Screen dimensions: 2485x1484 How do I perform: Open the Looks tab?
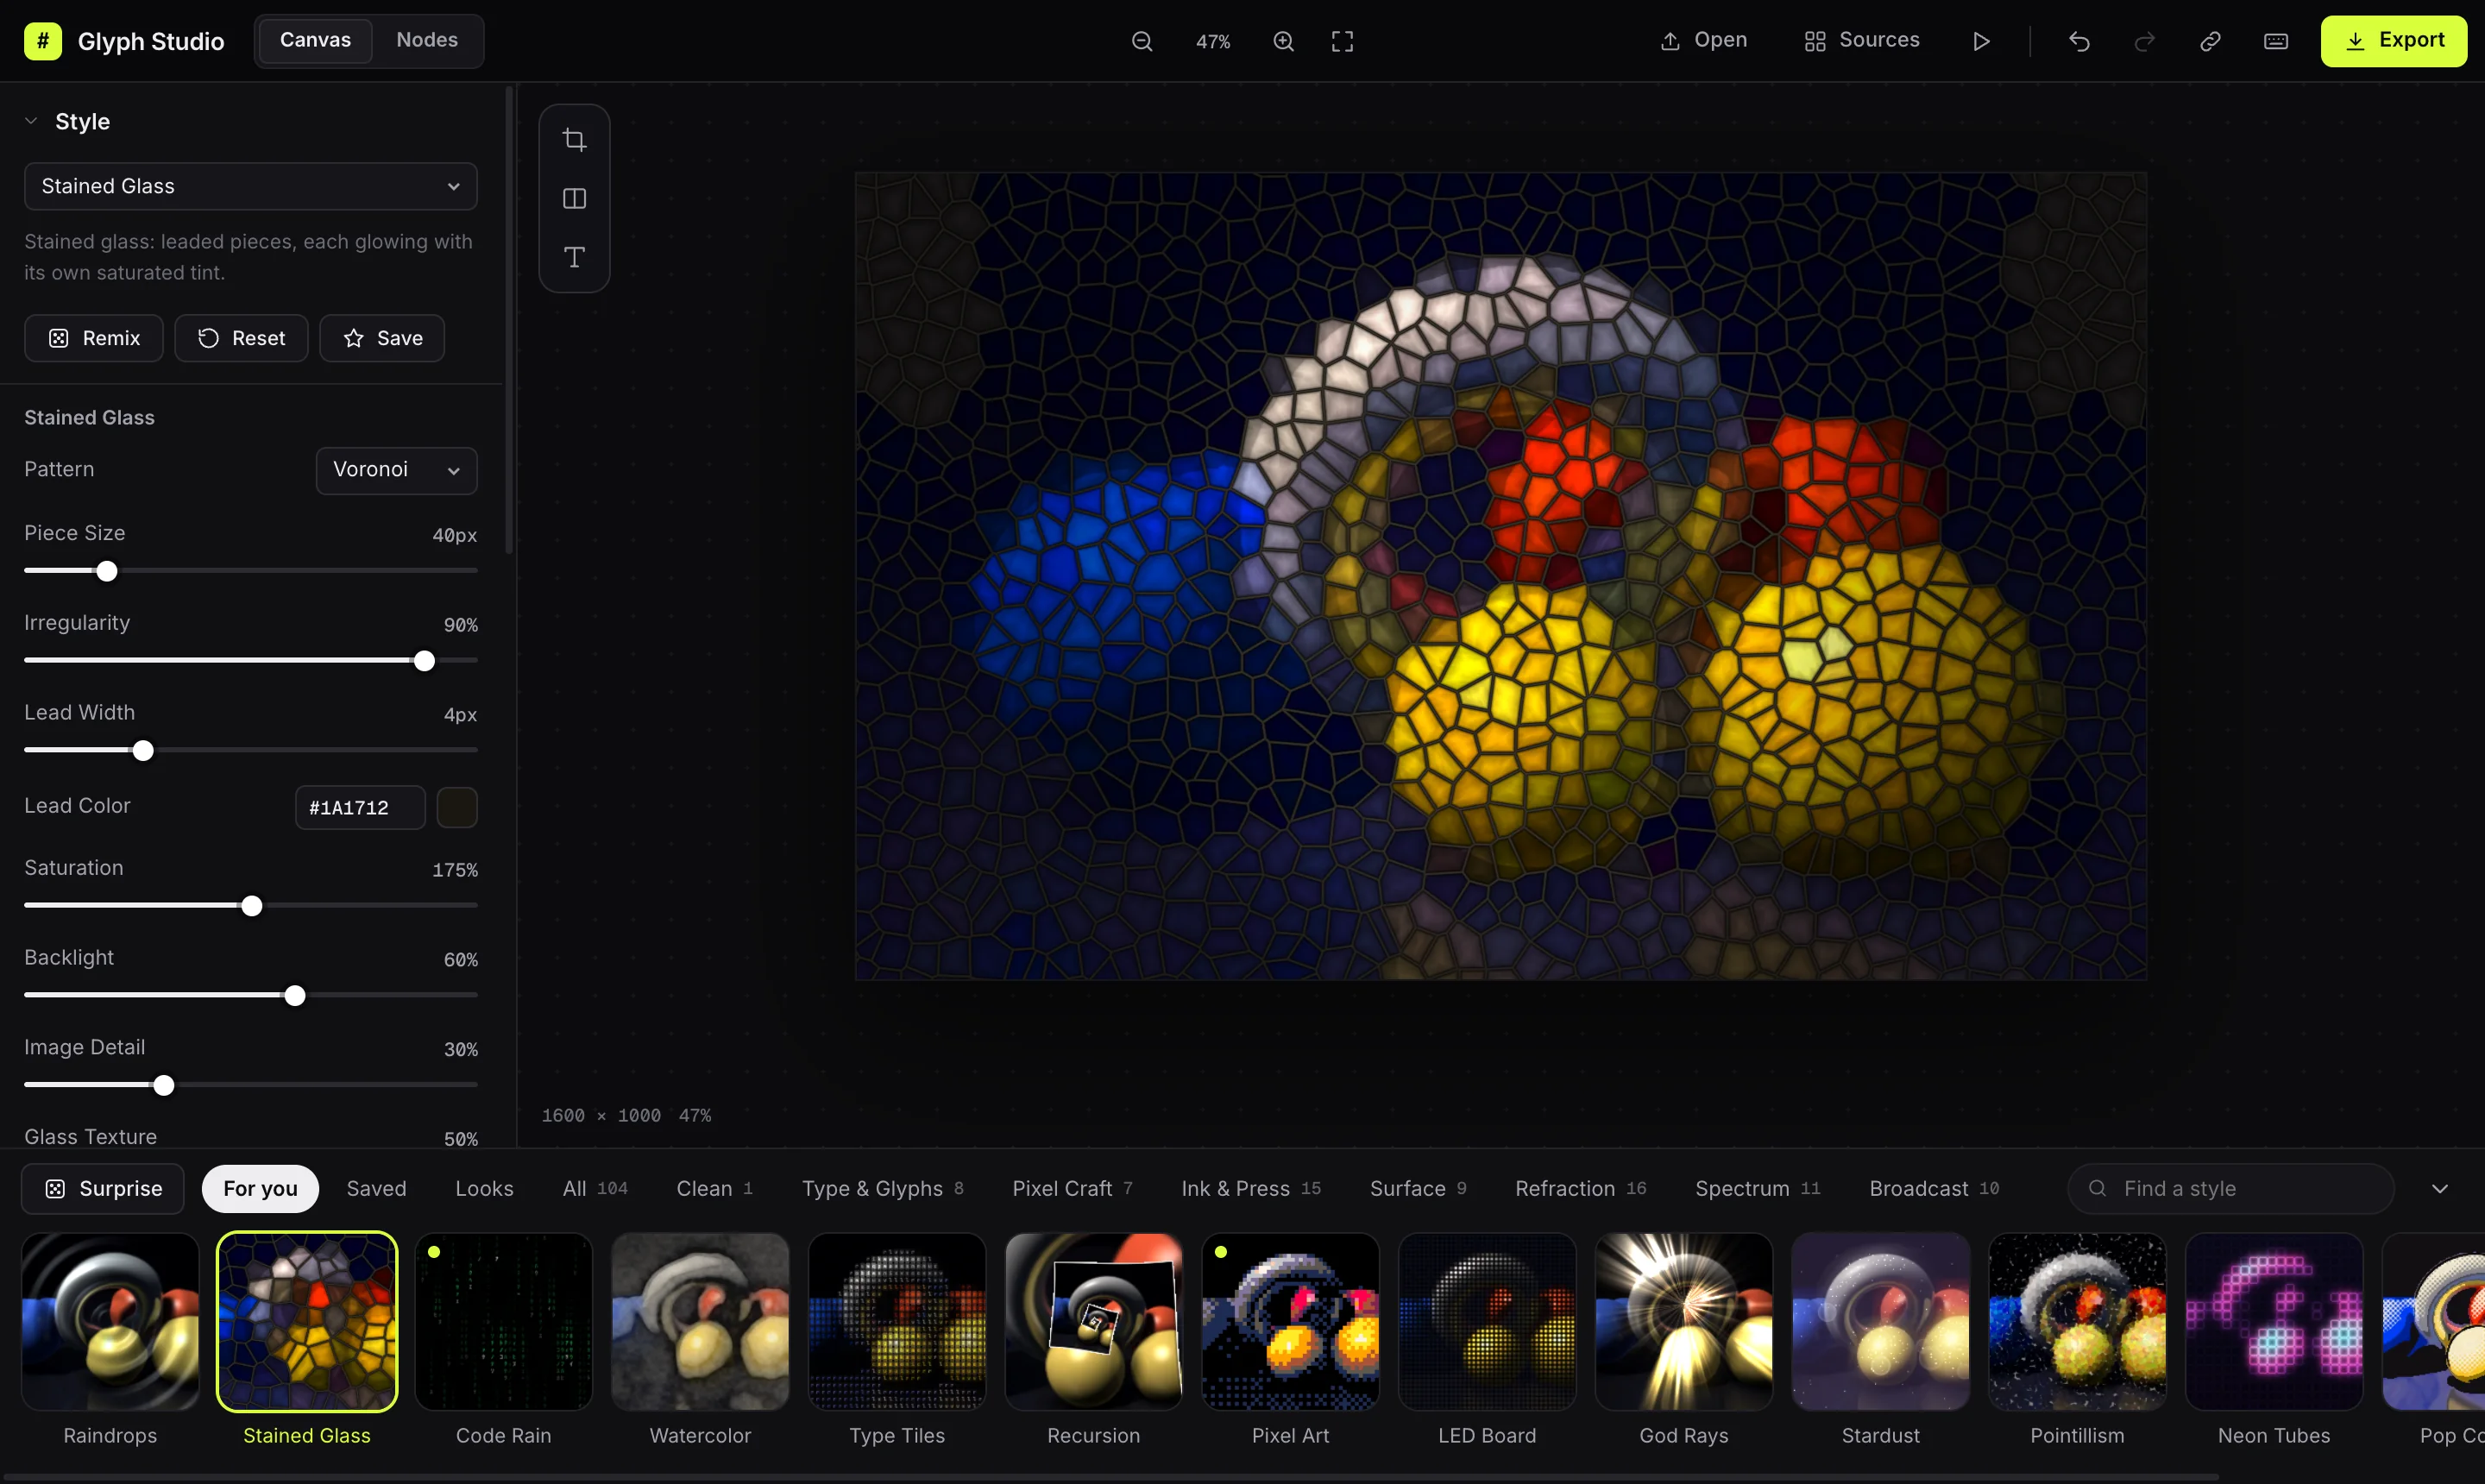pos(484,1188)
